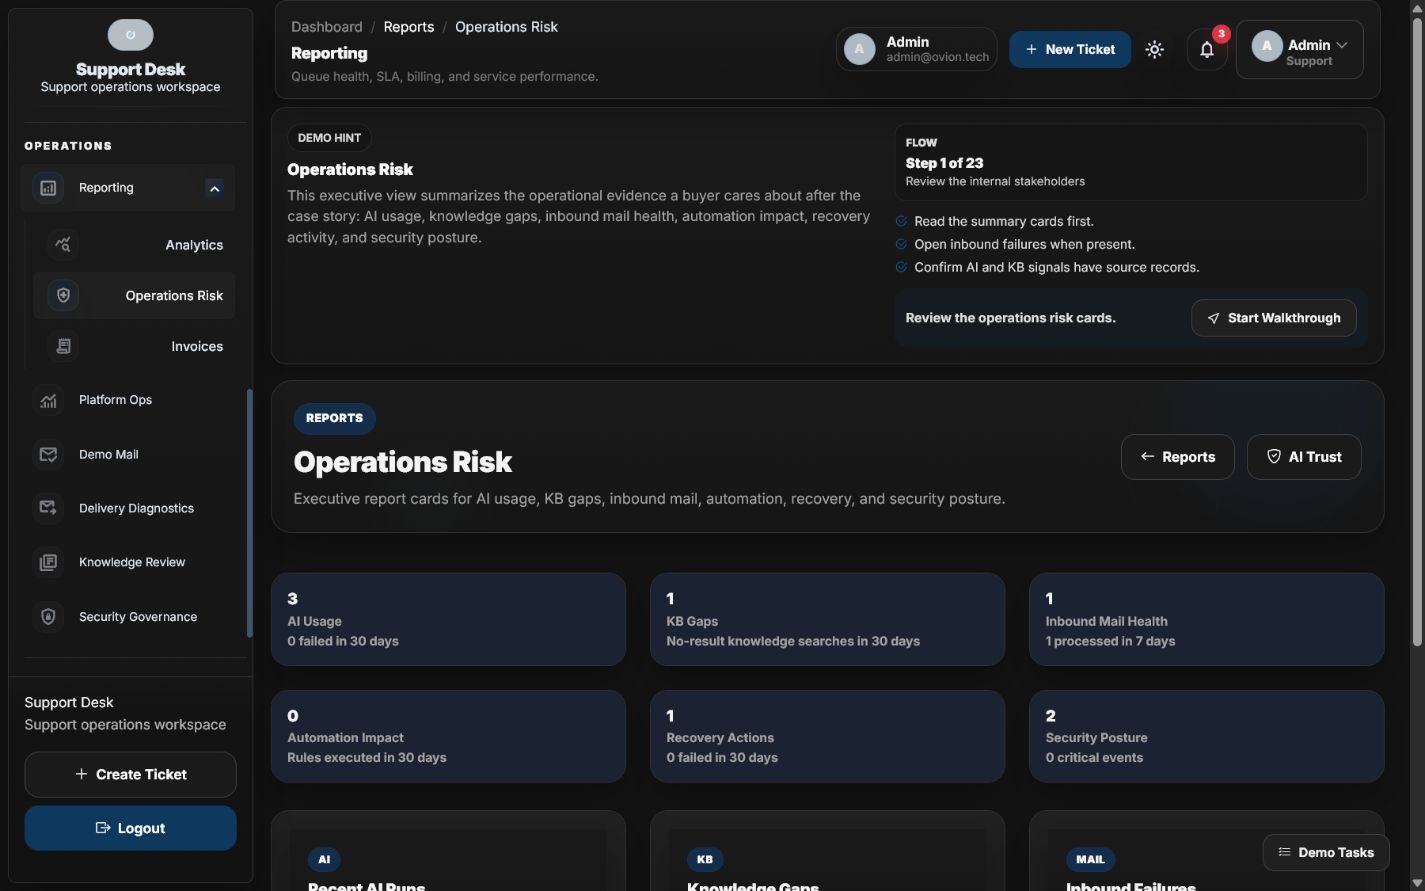Click the sidebar vertical scrollbar
The image size is (1425, 891).
click(249, 513)
